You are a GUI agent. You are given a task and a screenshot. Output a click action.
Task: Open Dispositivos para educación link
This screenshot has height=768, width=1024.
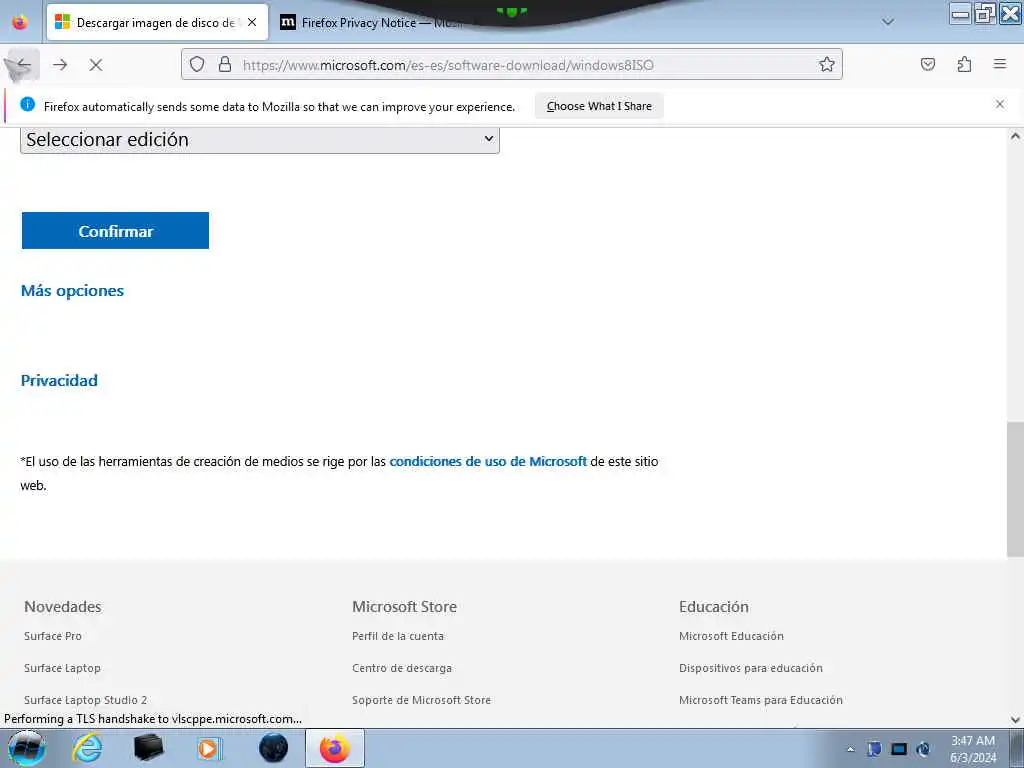(751, 668)
